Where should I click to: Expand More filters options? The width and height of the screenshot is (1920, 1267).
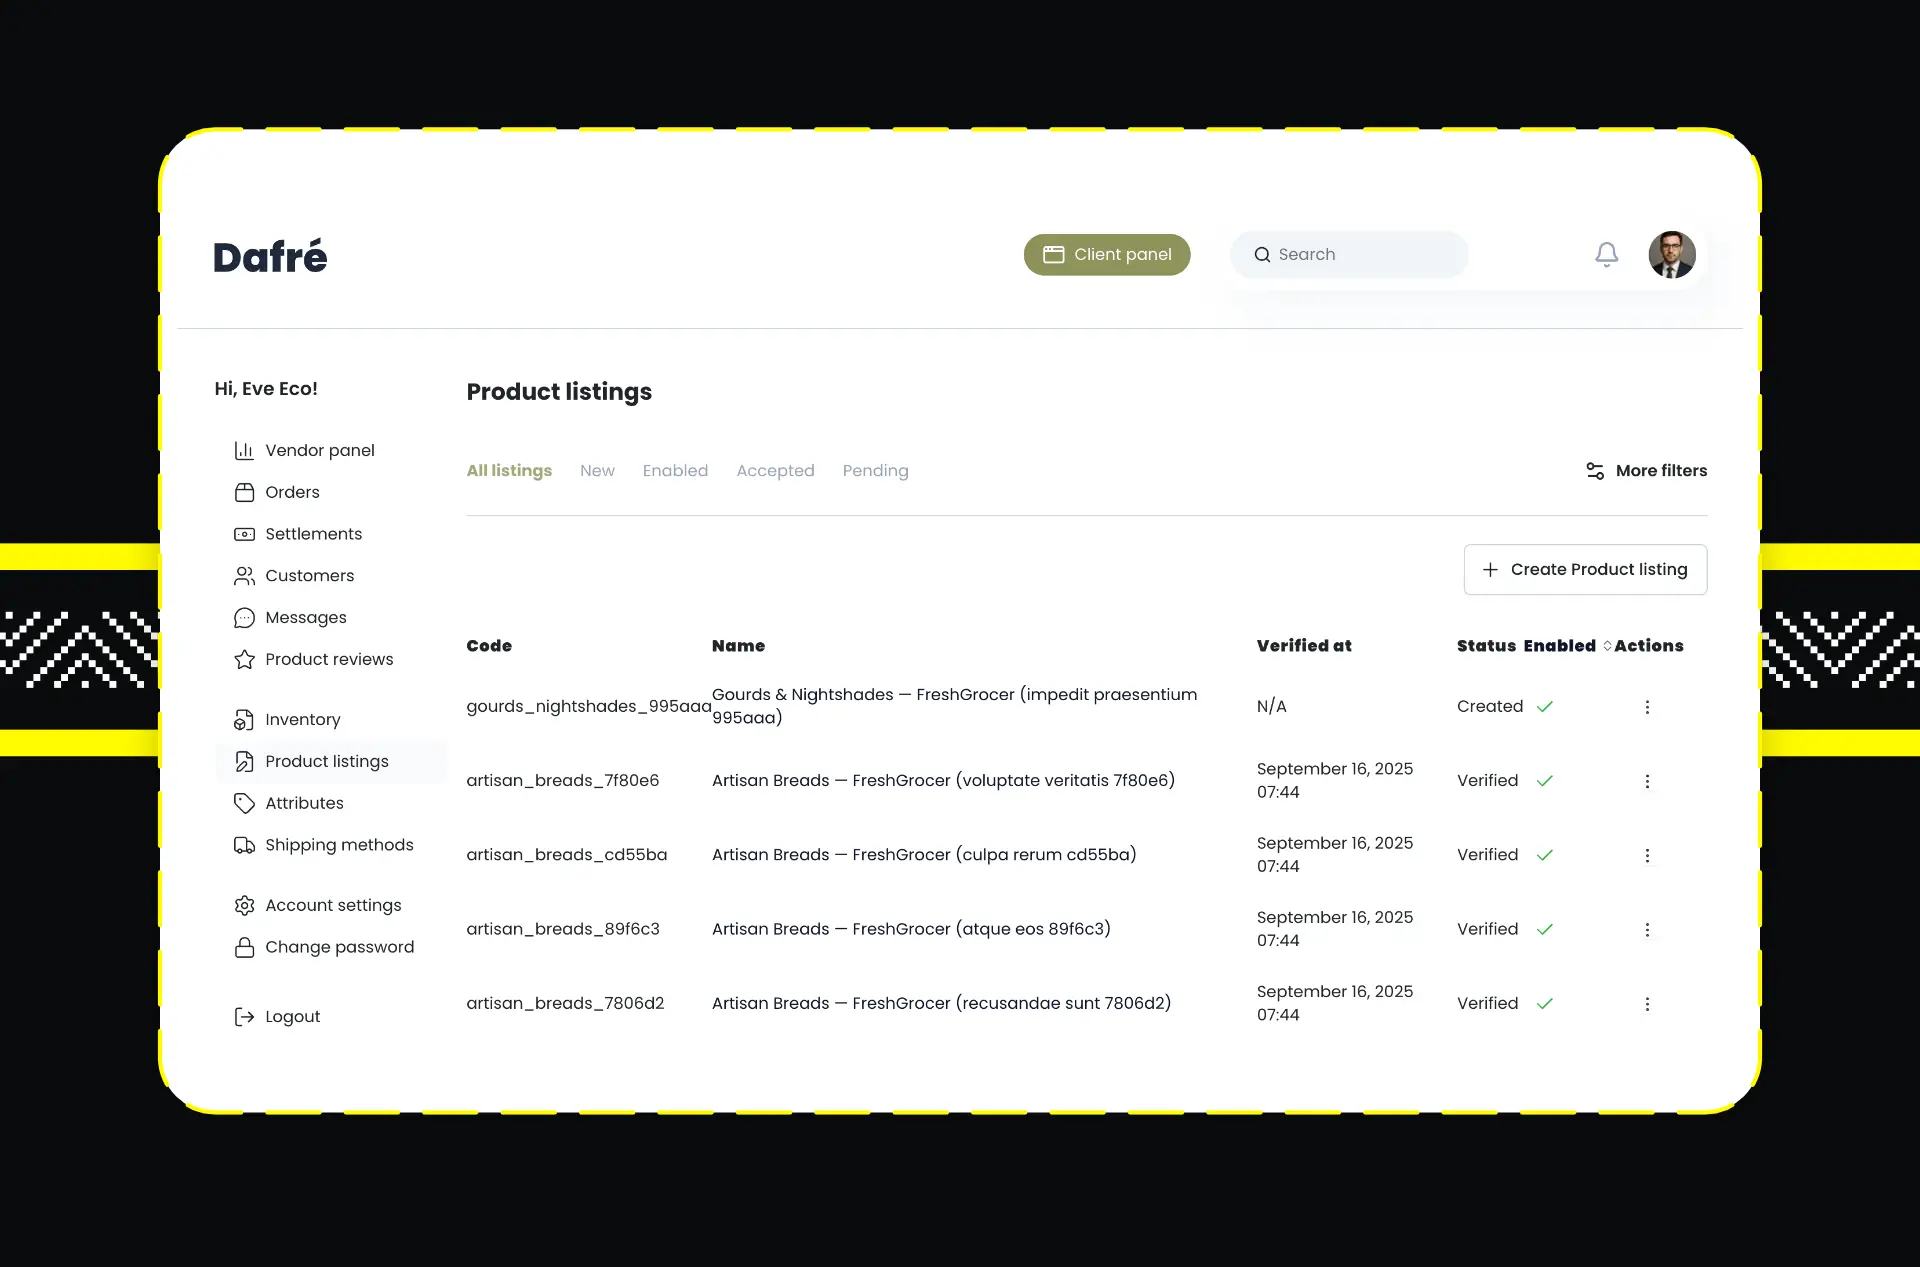click(1646, 471)
